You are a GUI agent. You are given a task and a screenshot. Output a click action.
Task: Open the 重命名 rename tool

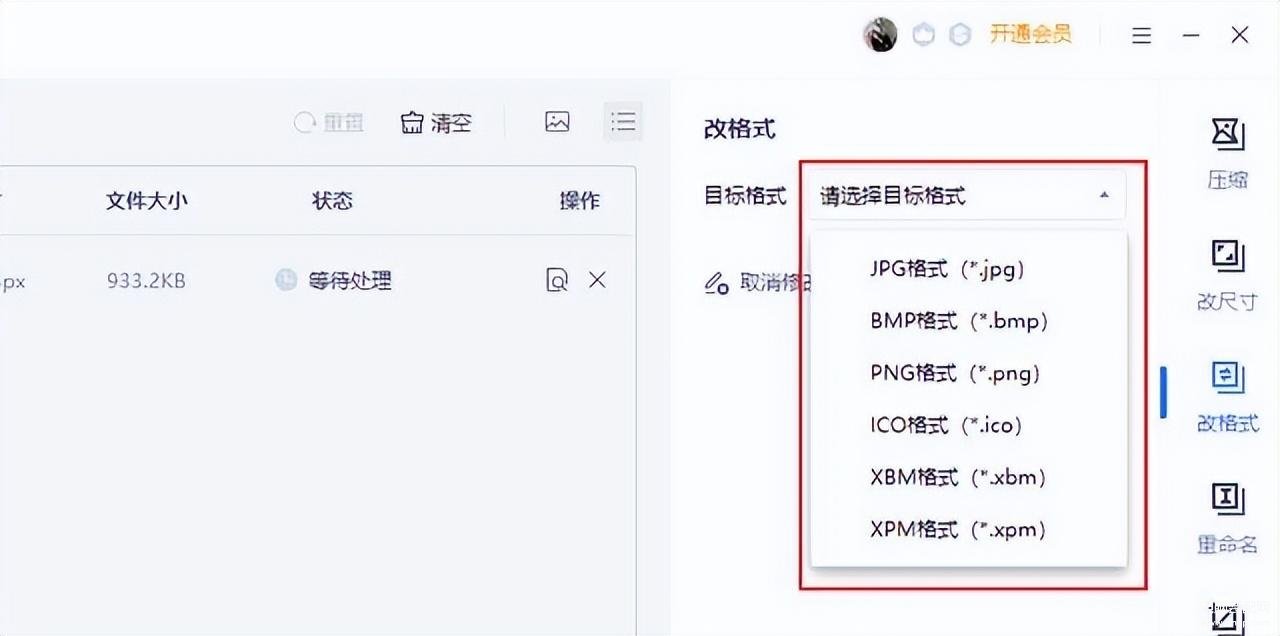[1227, 518]
